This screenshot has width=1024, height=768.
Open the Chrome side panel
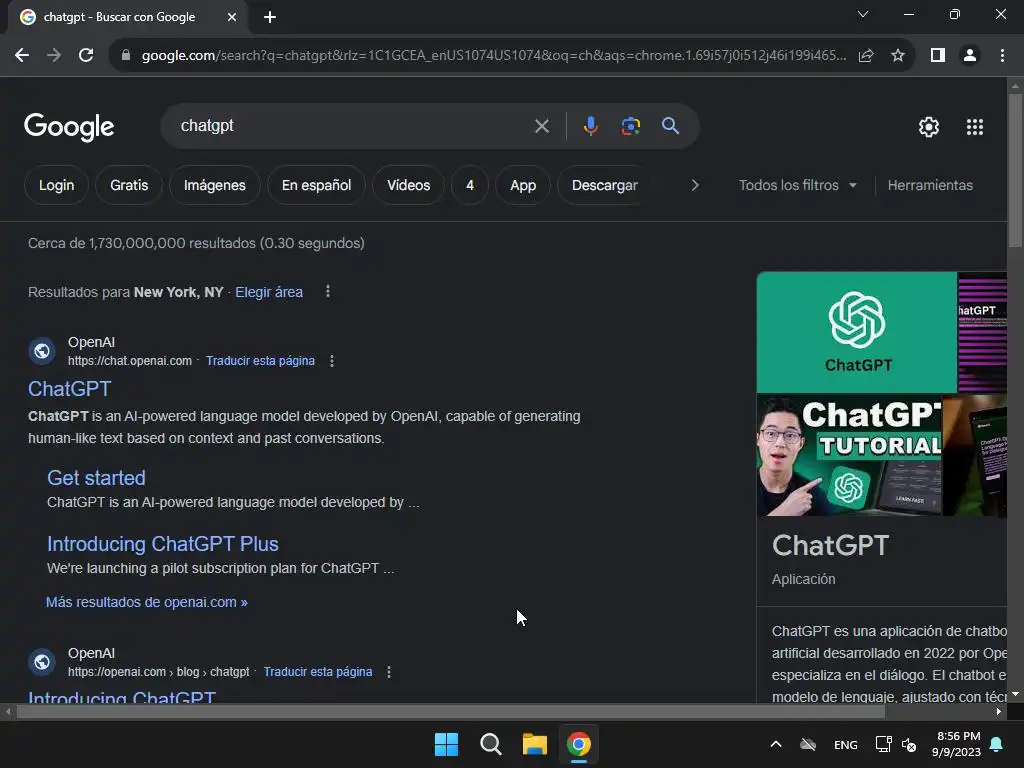938,56
